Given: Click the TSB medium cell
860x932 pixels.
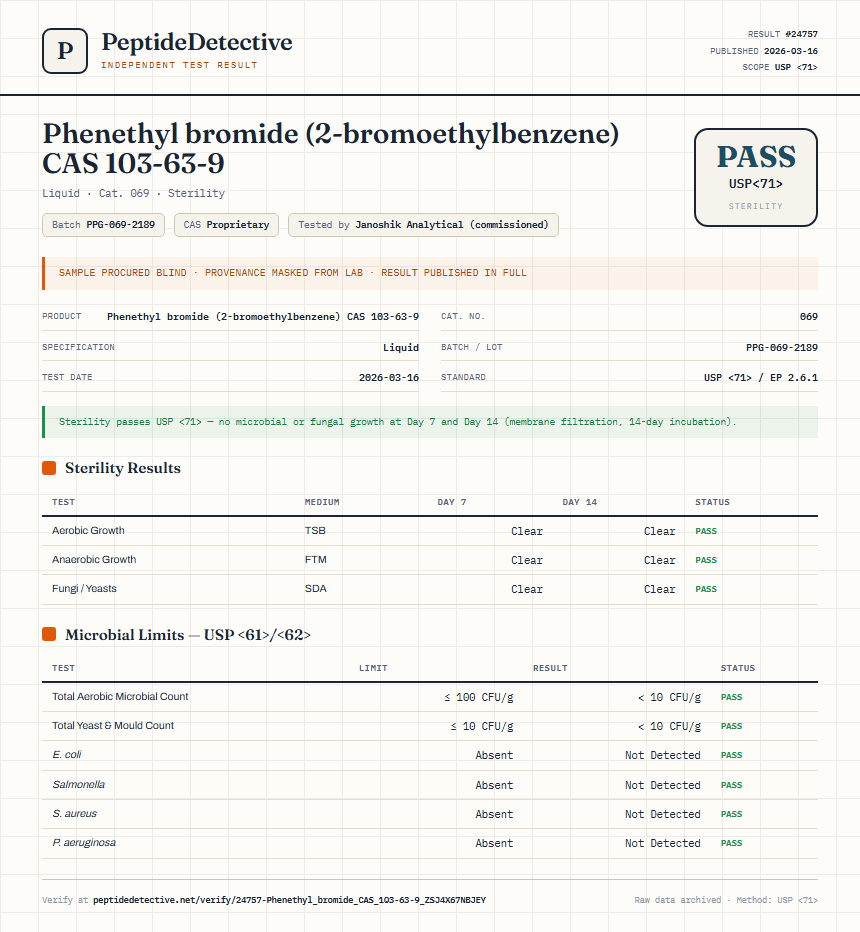Looking at the screenshot, I should (315, 531).
